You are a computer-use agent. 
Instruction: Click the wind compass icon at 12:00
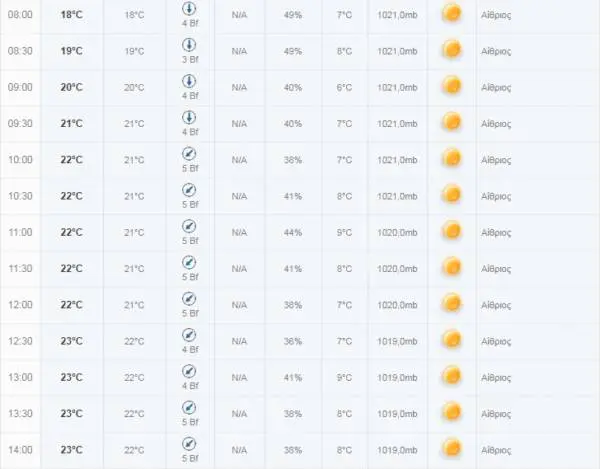[189, 299]
